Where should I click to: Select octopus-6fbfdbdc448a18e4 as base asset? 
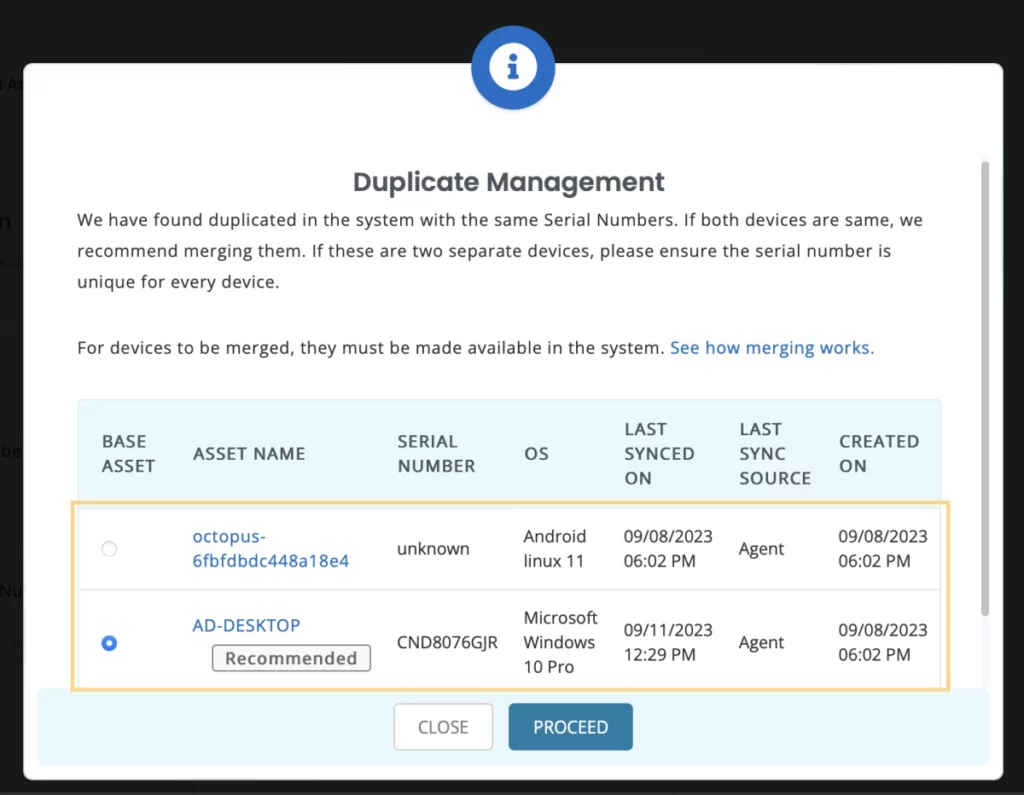pos(109,549)
